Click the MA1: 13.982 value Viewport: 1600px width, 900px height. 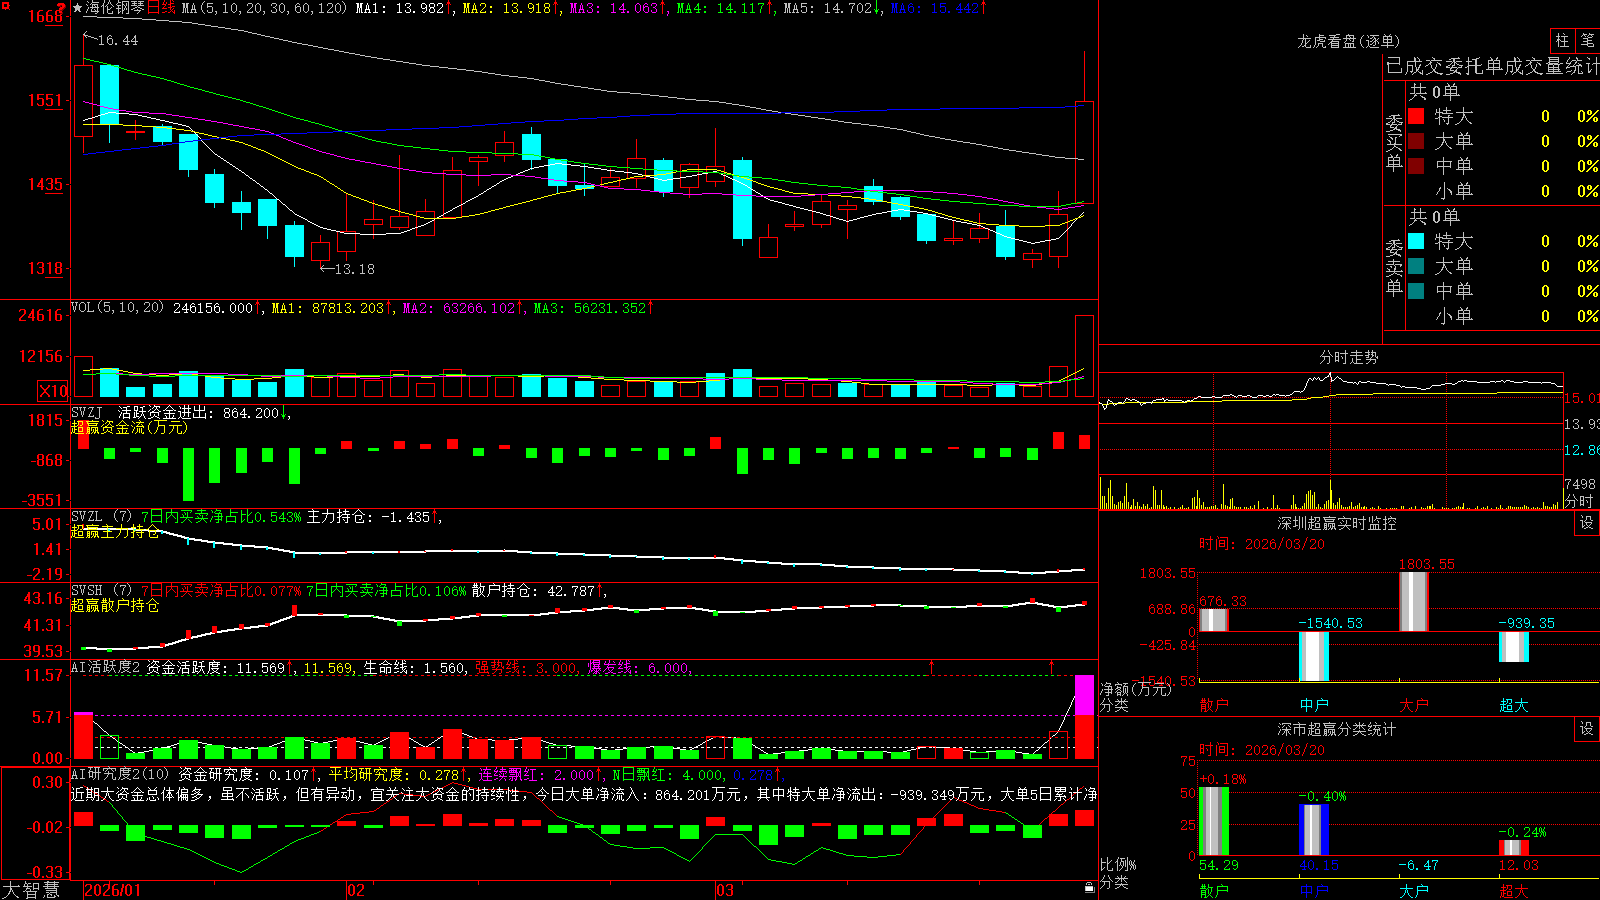pyautogui.click(x=400, y=8)
